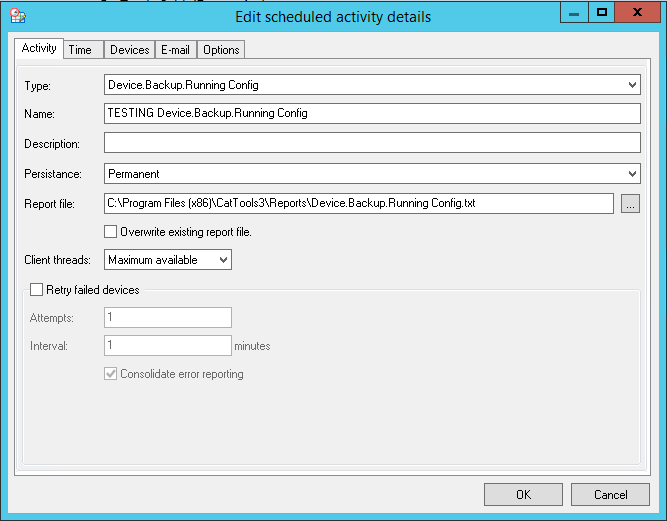The image size is (667, 521).
Task: Open the Options tab
Action: point(221,50)
